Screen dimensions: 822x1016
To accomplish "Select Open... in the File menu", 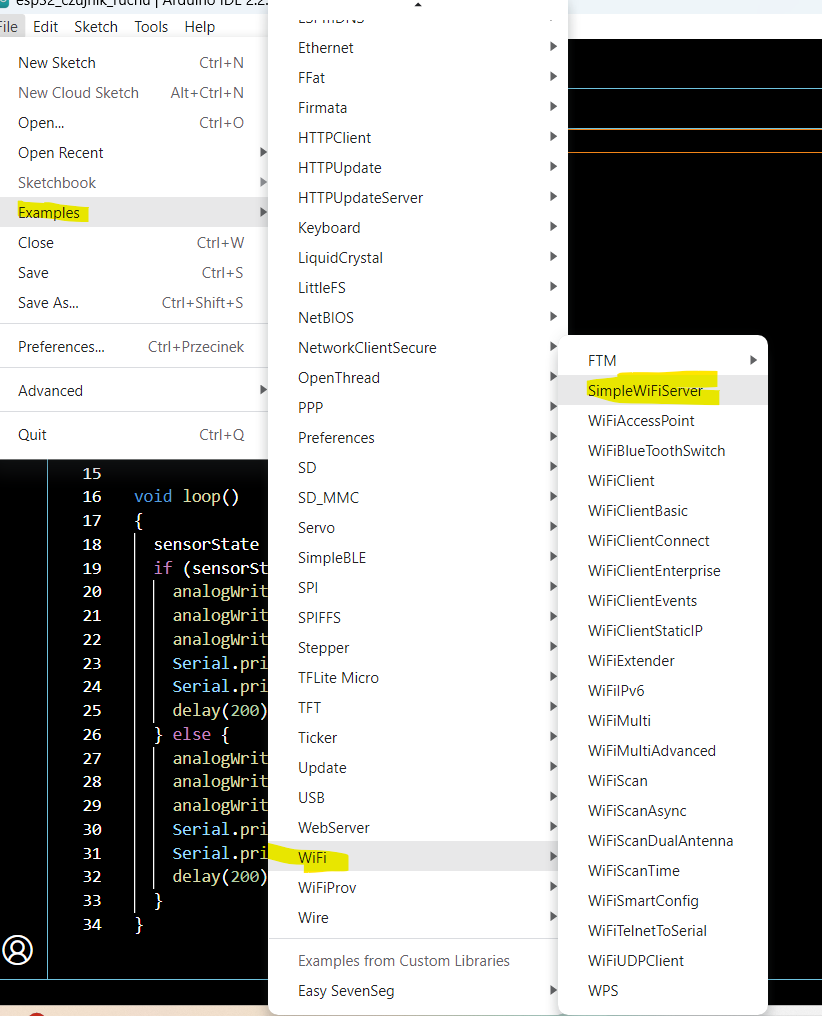I will click(134, 122).
